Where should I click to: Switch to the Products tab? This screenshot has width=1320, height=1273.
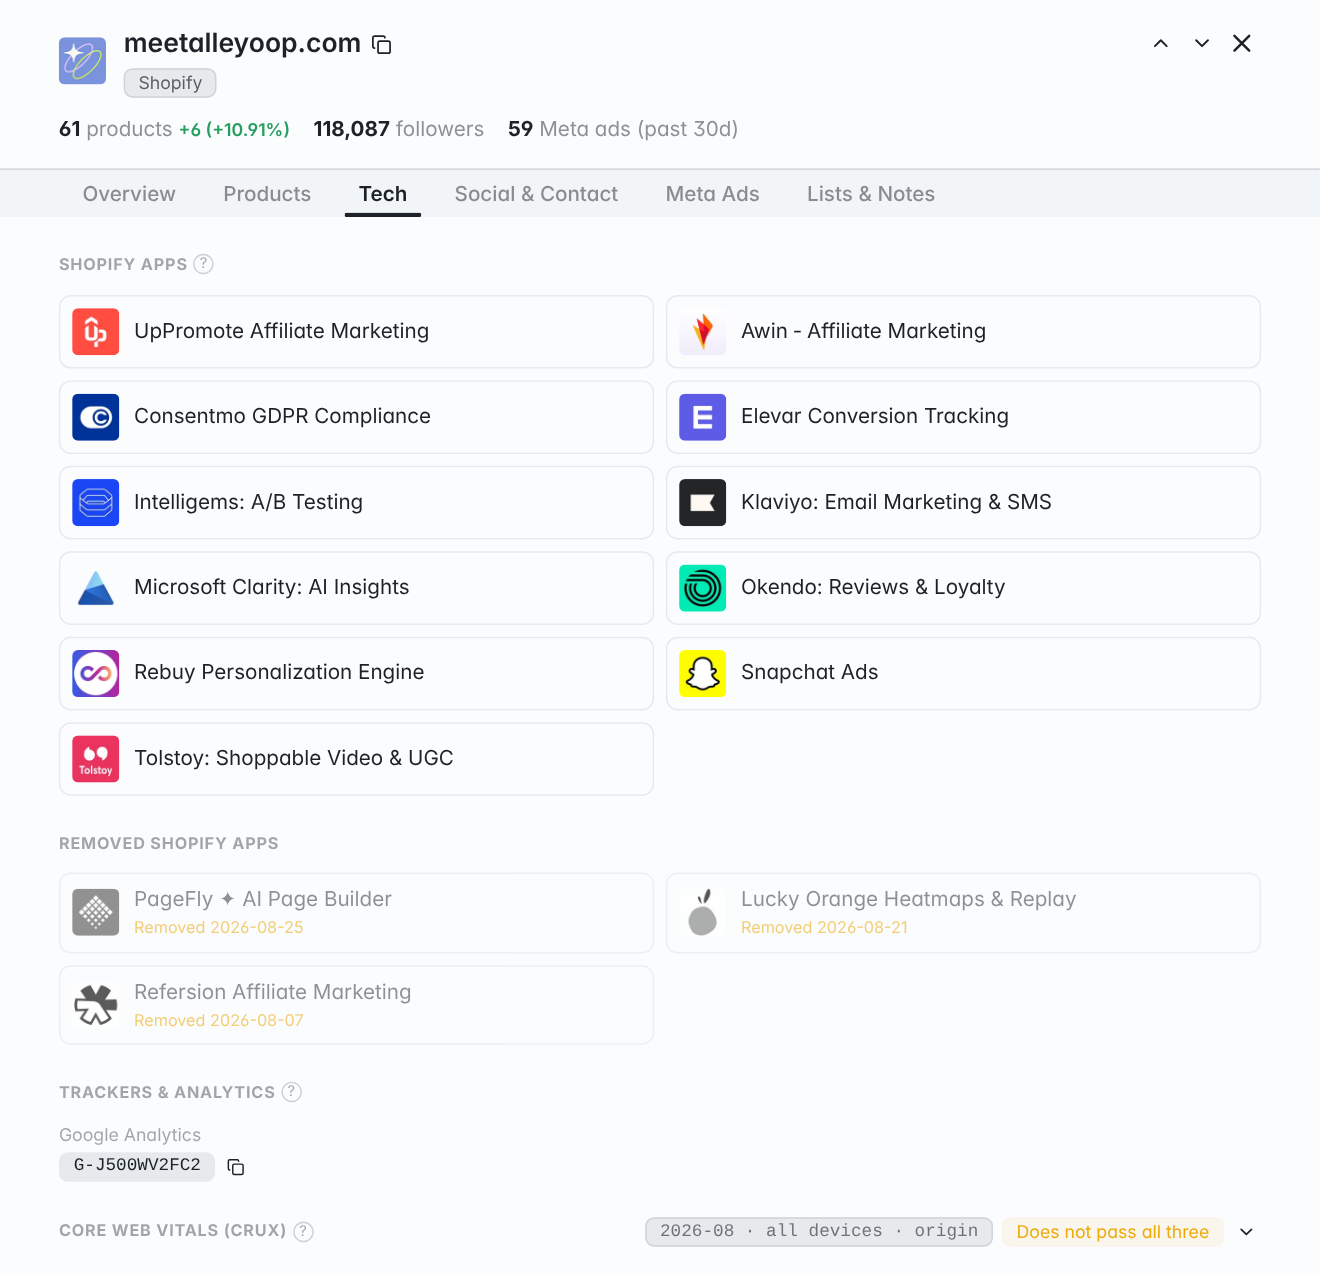pos(267,194)
